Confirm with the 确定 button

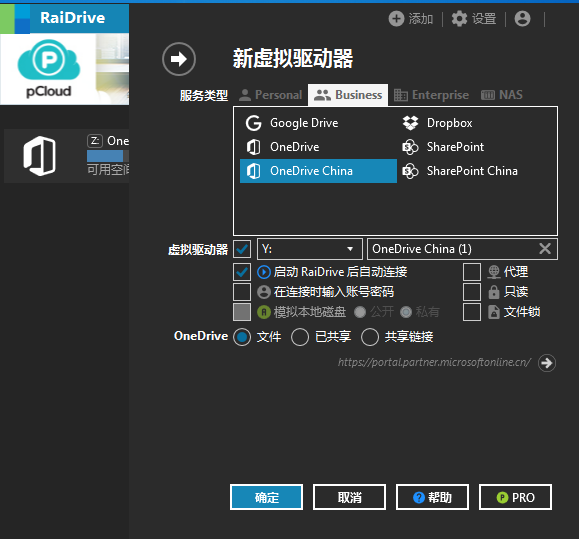(x=266, y=497)
